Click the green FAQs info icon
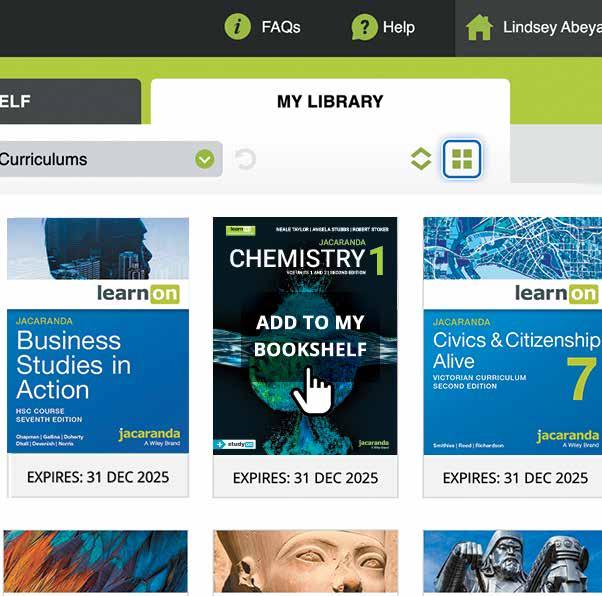The image size is (602, 596). (x=238, y=27)
